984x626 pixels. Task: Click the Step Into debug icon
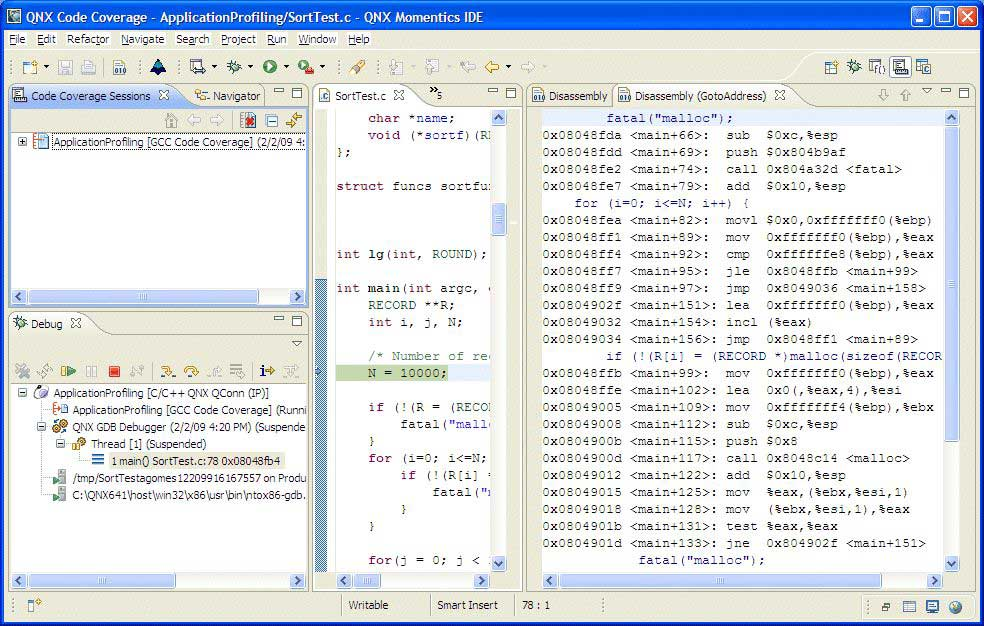[168, 371]
